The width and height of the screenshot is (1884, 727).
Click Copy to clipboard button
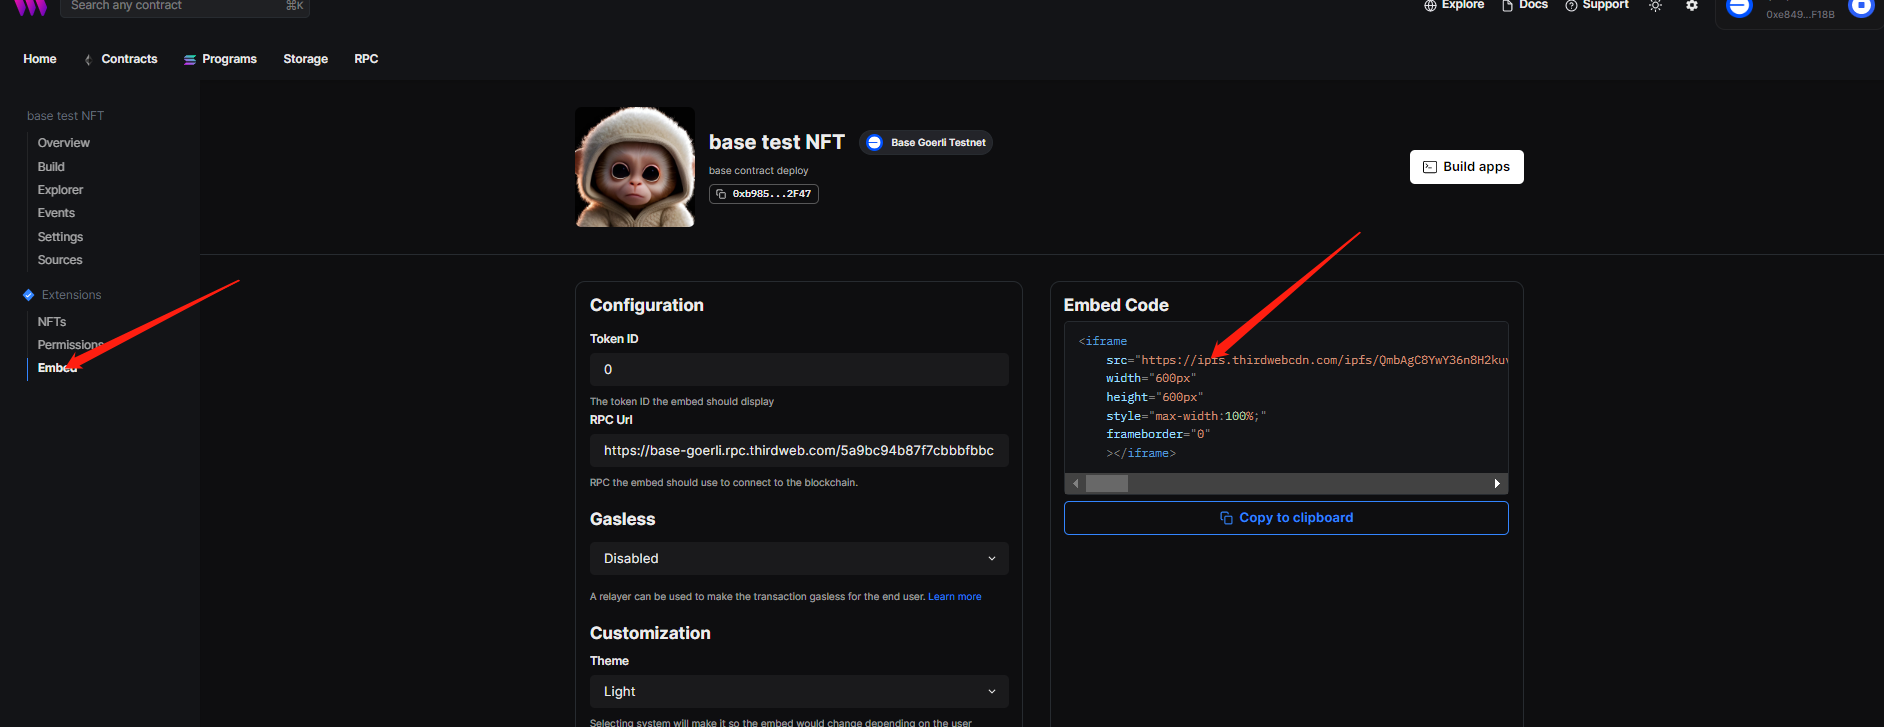pyautogui.click(x=1286, y=518)
